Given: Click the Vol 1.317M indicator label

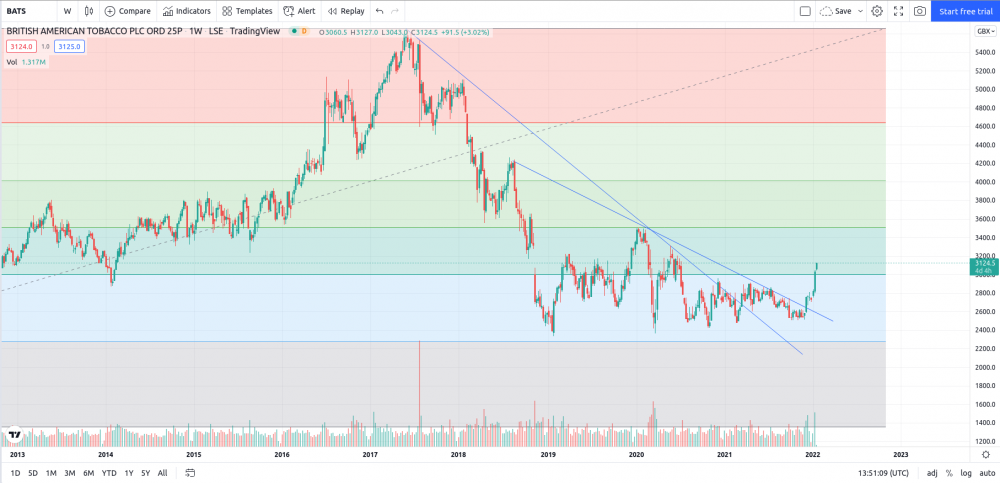Looking at the screenshot, I should [x=26, y=62].
